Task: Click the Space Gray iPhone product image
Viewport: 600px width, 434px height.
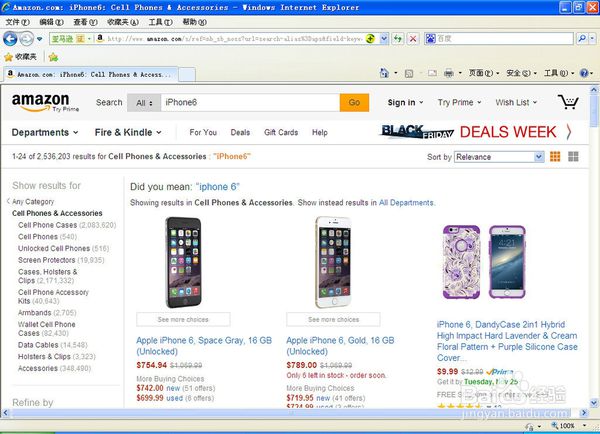Action: click(183, 262)
